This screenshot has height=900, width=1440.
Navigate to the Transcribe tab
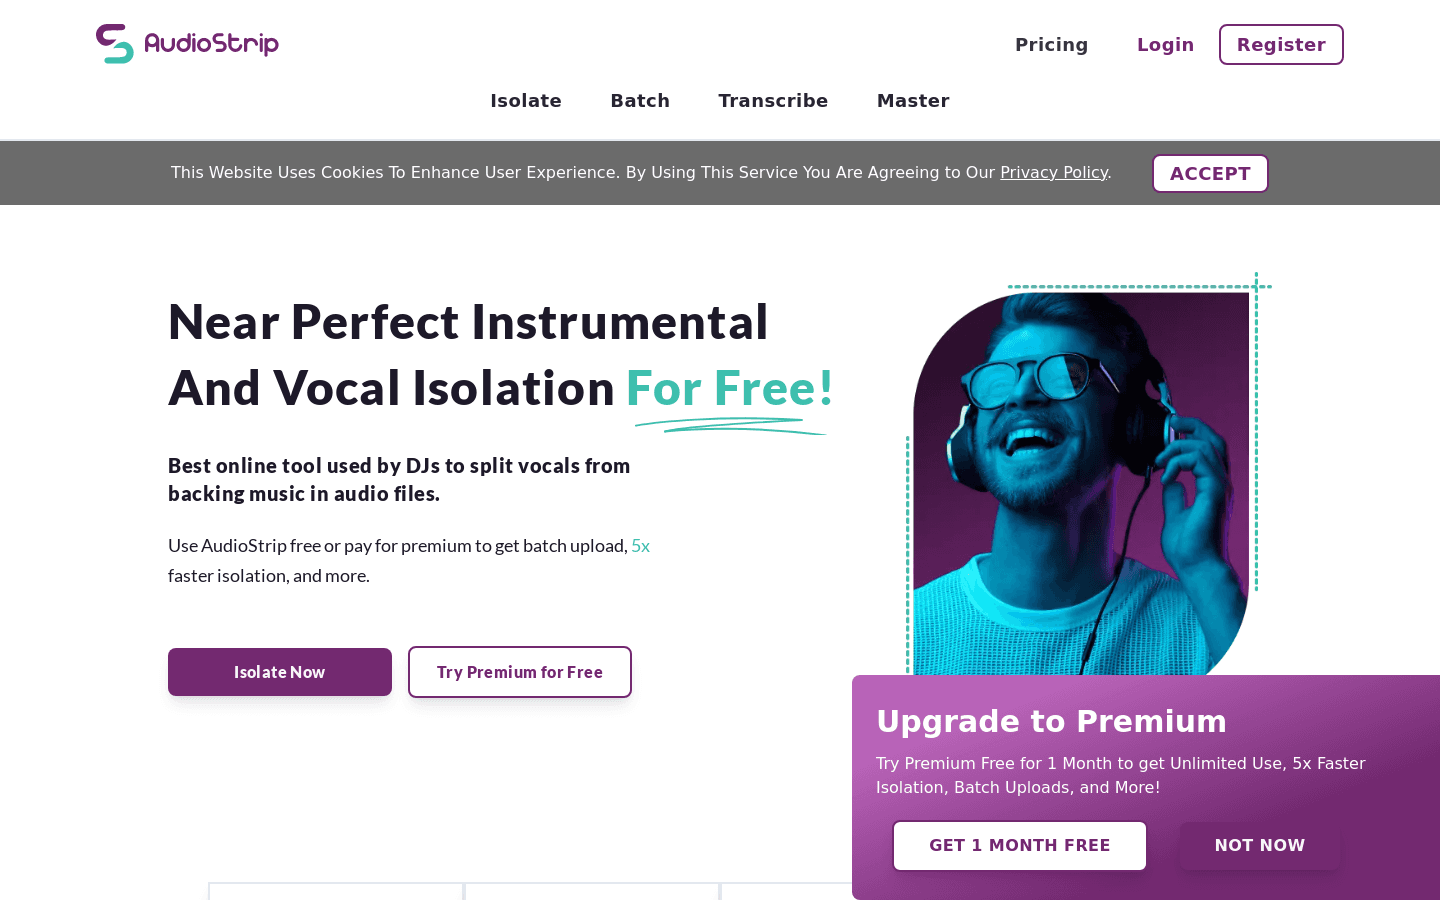[x=773, y=100]
